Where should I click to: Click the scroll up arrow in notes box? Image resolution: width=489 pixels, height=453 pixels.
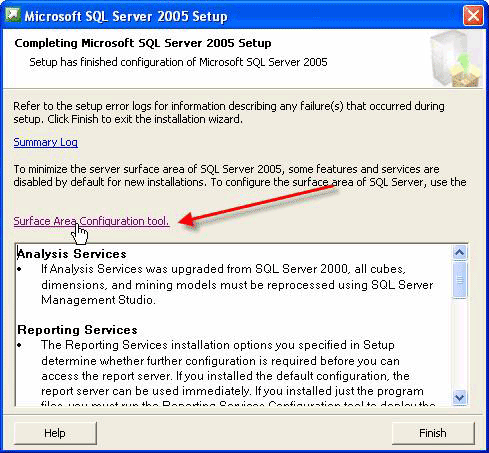[x=460, y=252]
